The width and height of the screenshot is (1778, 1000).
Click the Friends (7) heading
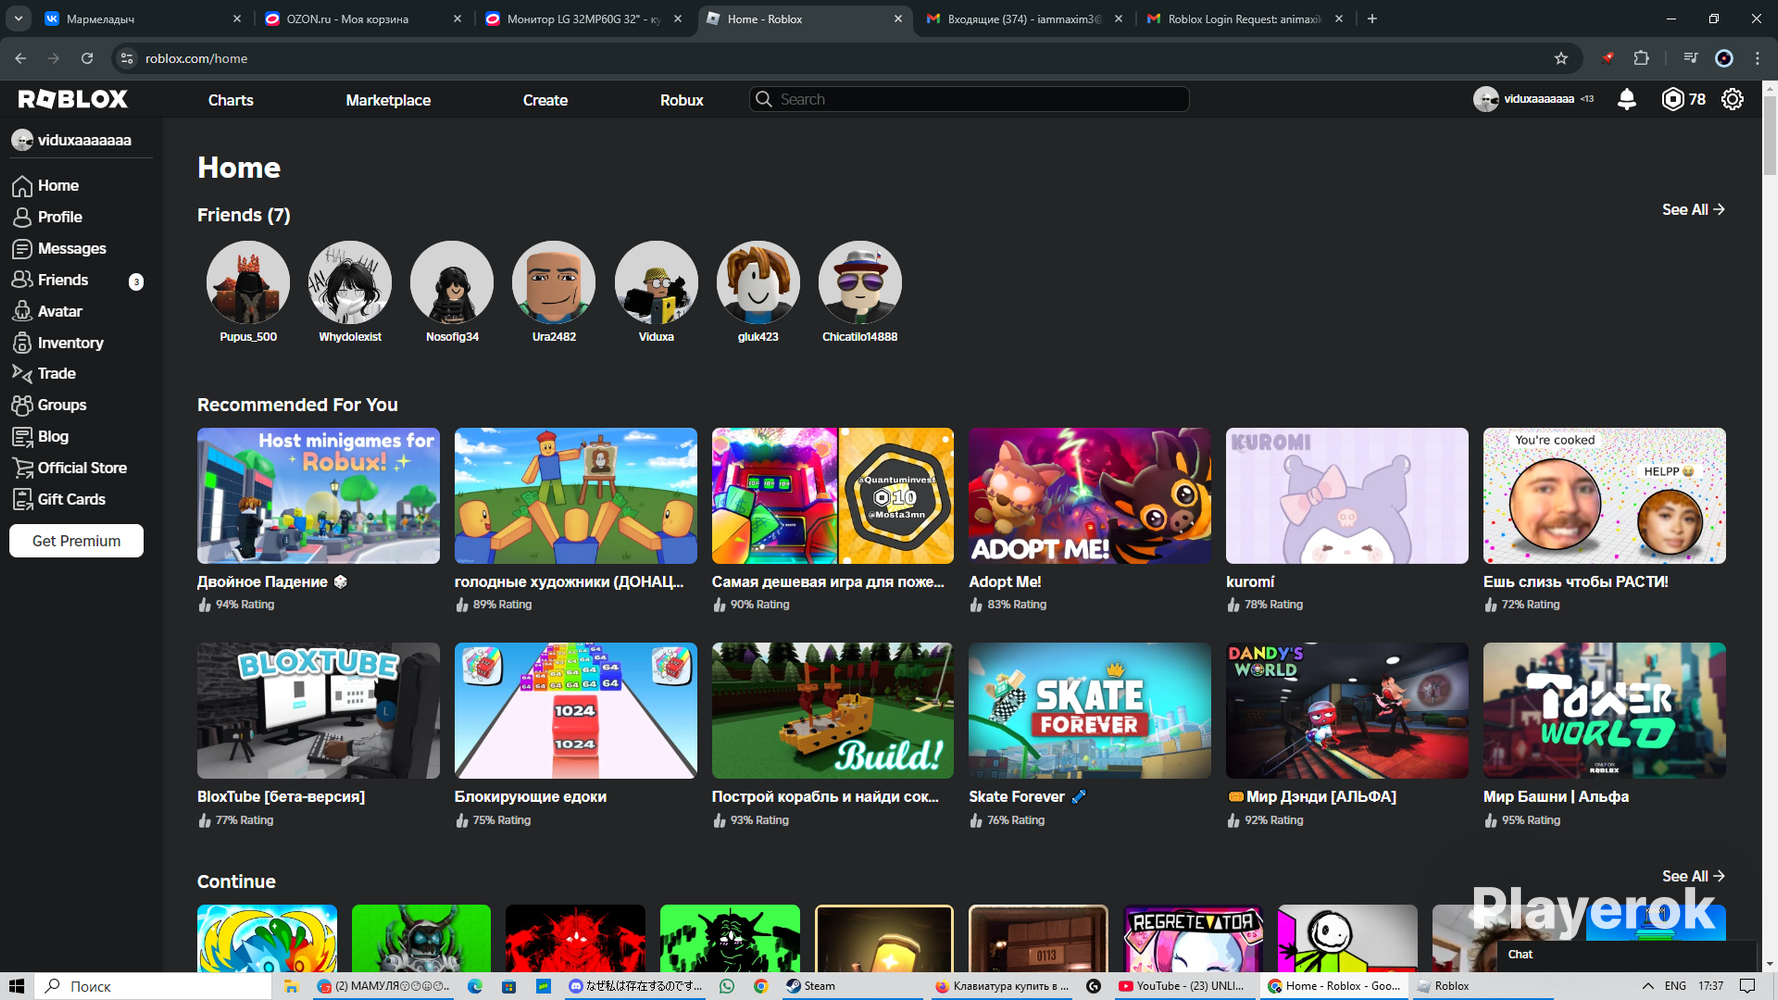tap(244, 215)
